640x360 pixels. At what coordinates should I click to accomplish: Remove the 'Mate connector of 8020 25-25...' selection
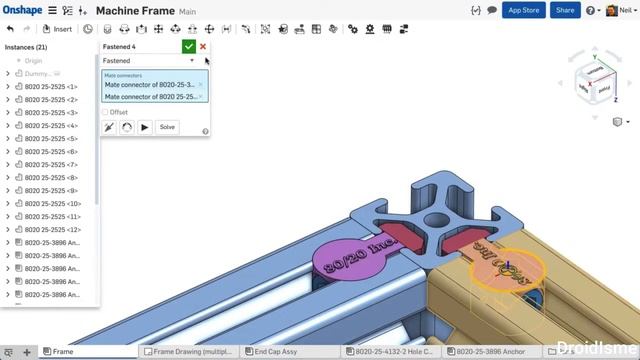click(200, 96)
